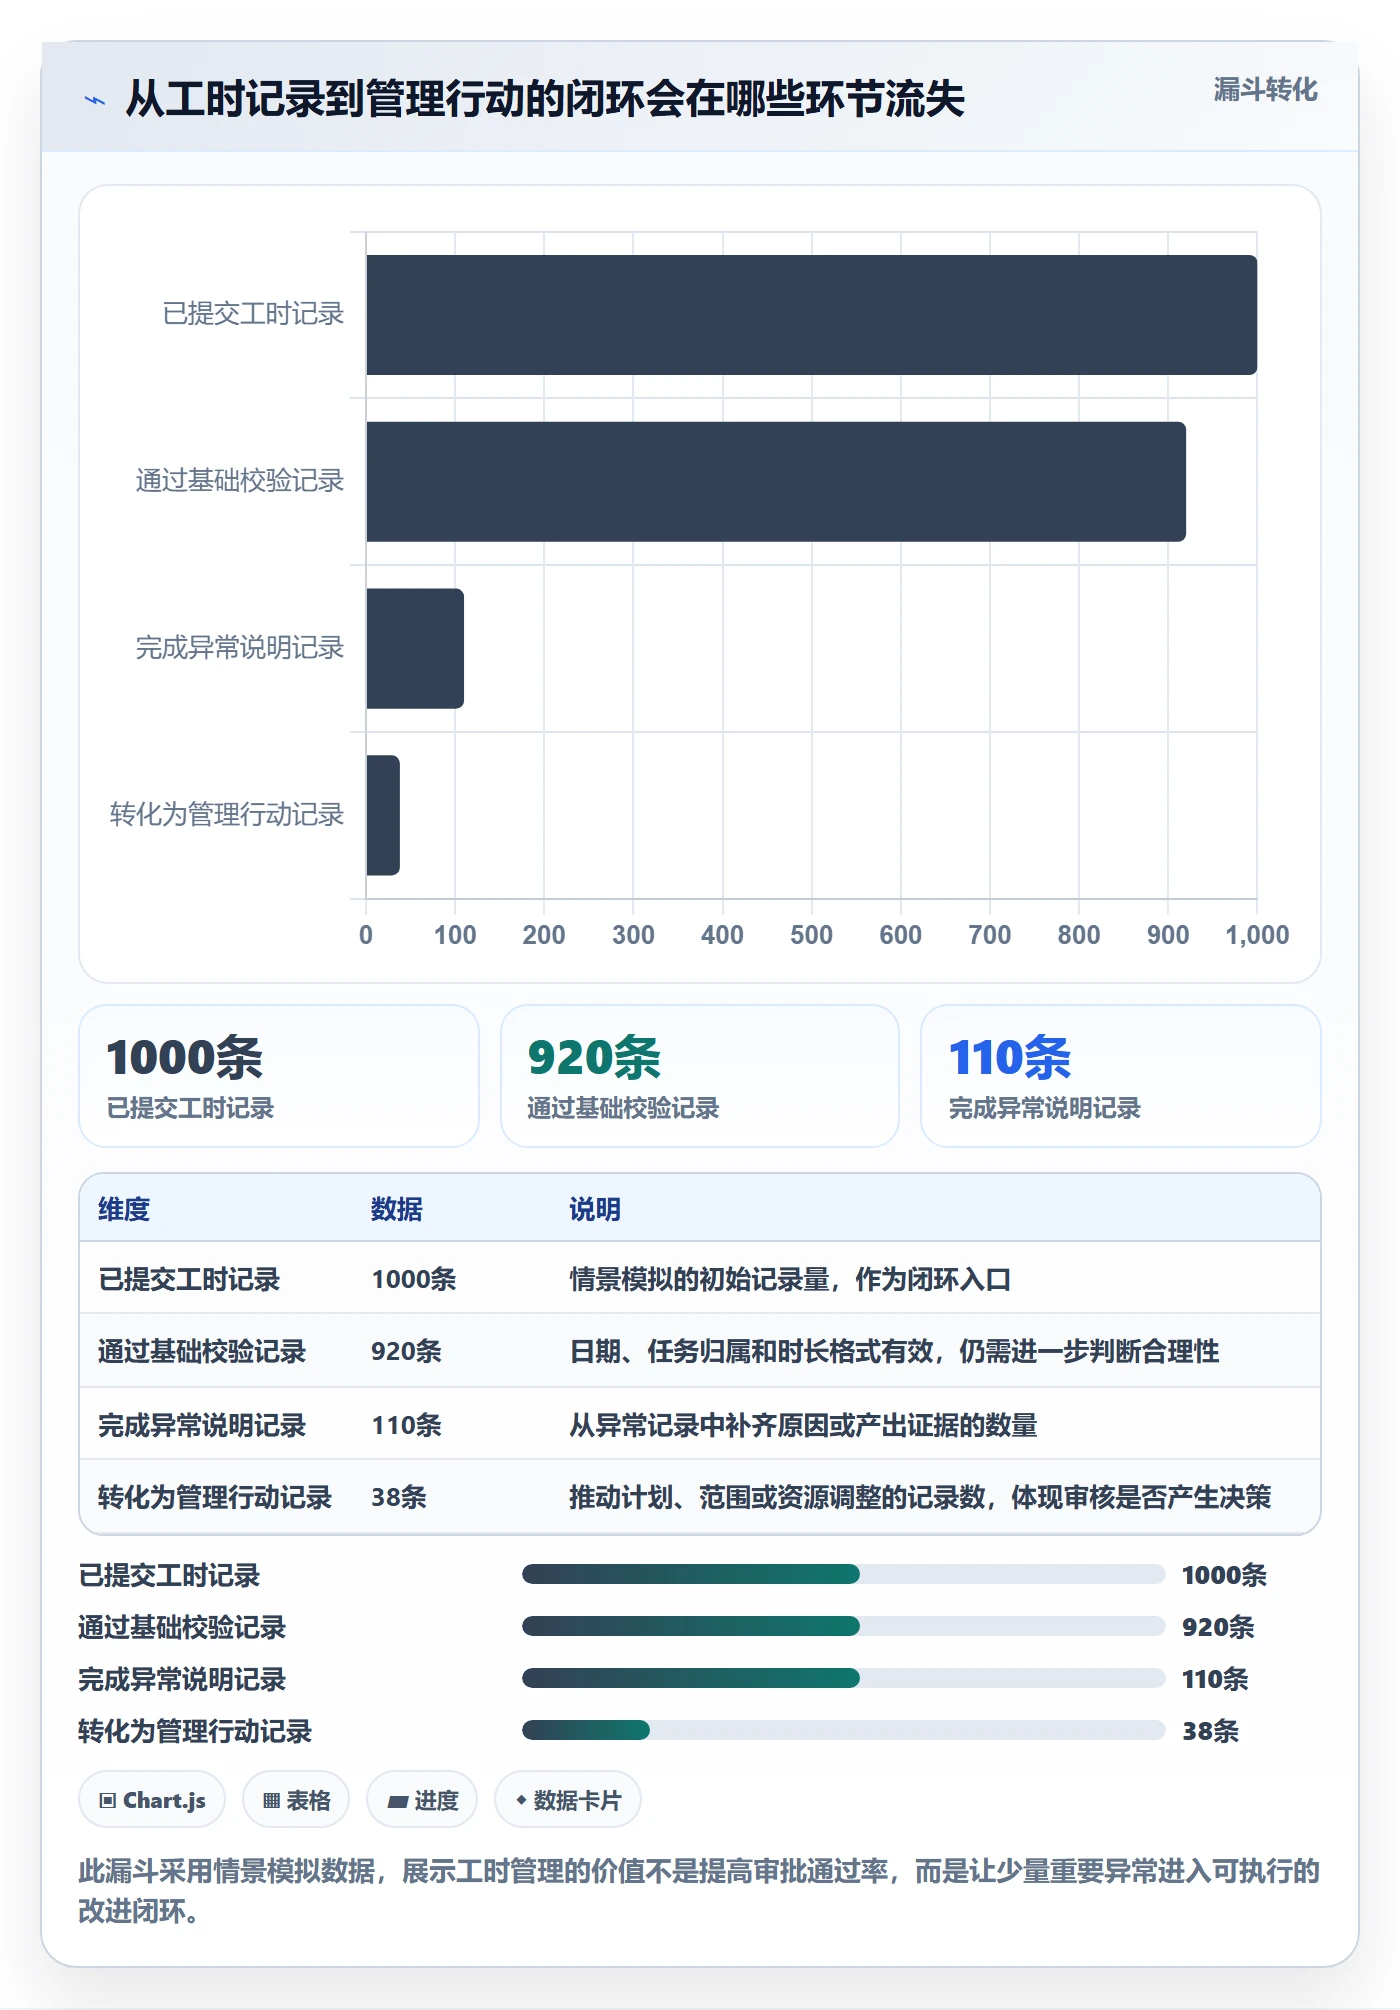The image size is (1400, 2010).
Task: Click the 110条 cell in the table
Action: coord(407,1426)
